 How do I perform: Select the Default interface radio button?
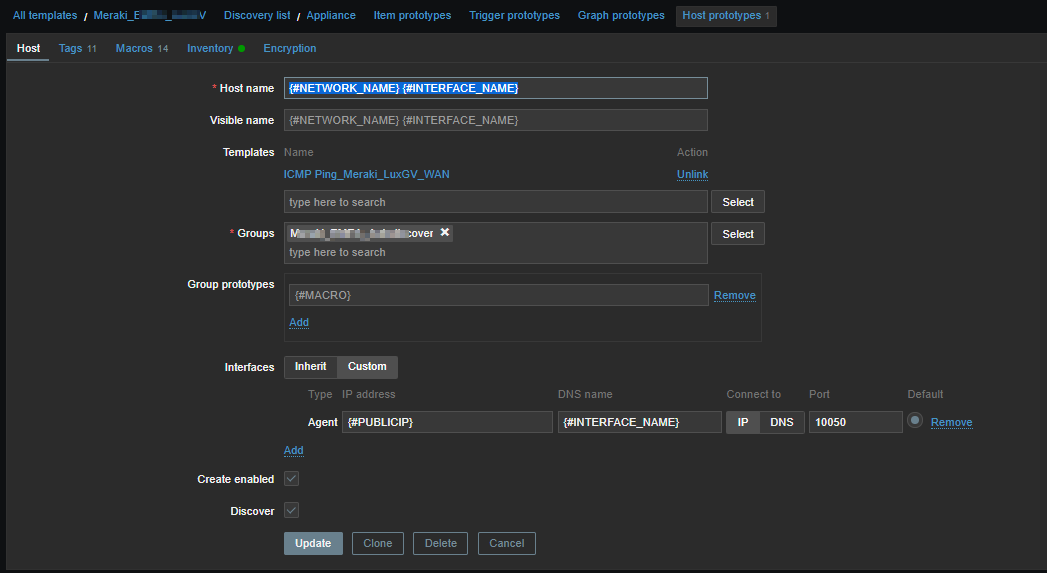pos(914,421)
